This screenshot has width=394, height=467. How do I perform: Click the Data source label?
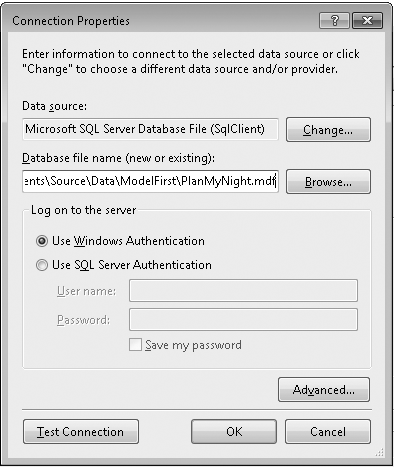pos(54,106)
